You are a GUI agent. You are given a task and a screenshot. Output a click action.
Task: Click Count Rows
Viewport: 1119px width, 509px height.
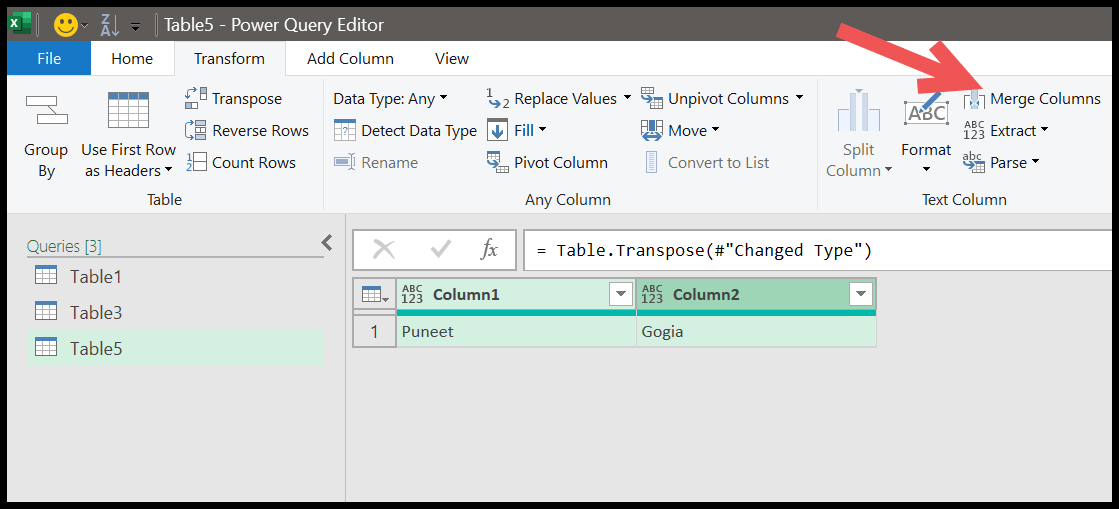(240, 163)
